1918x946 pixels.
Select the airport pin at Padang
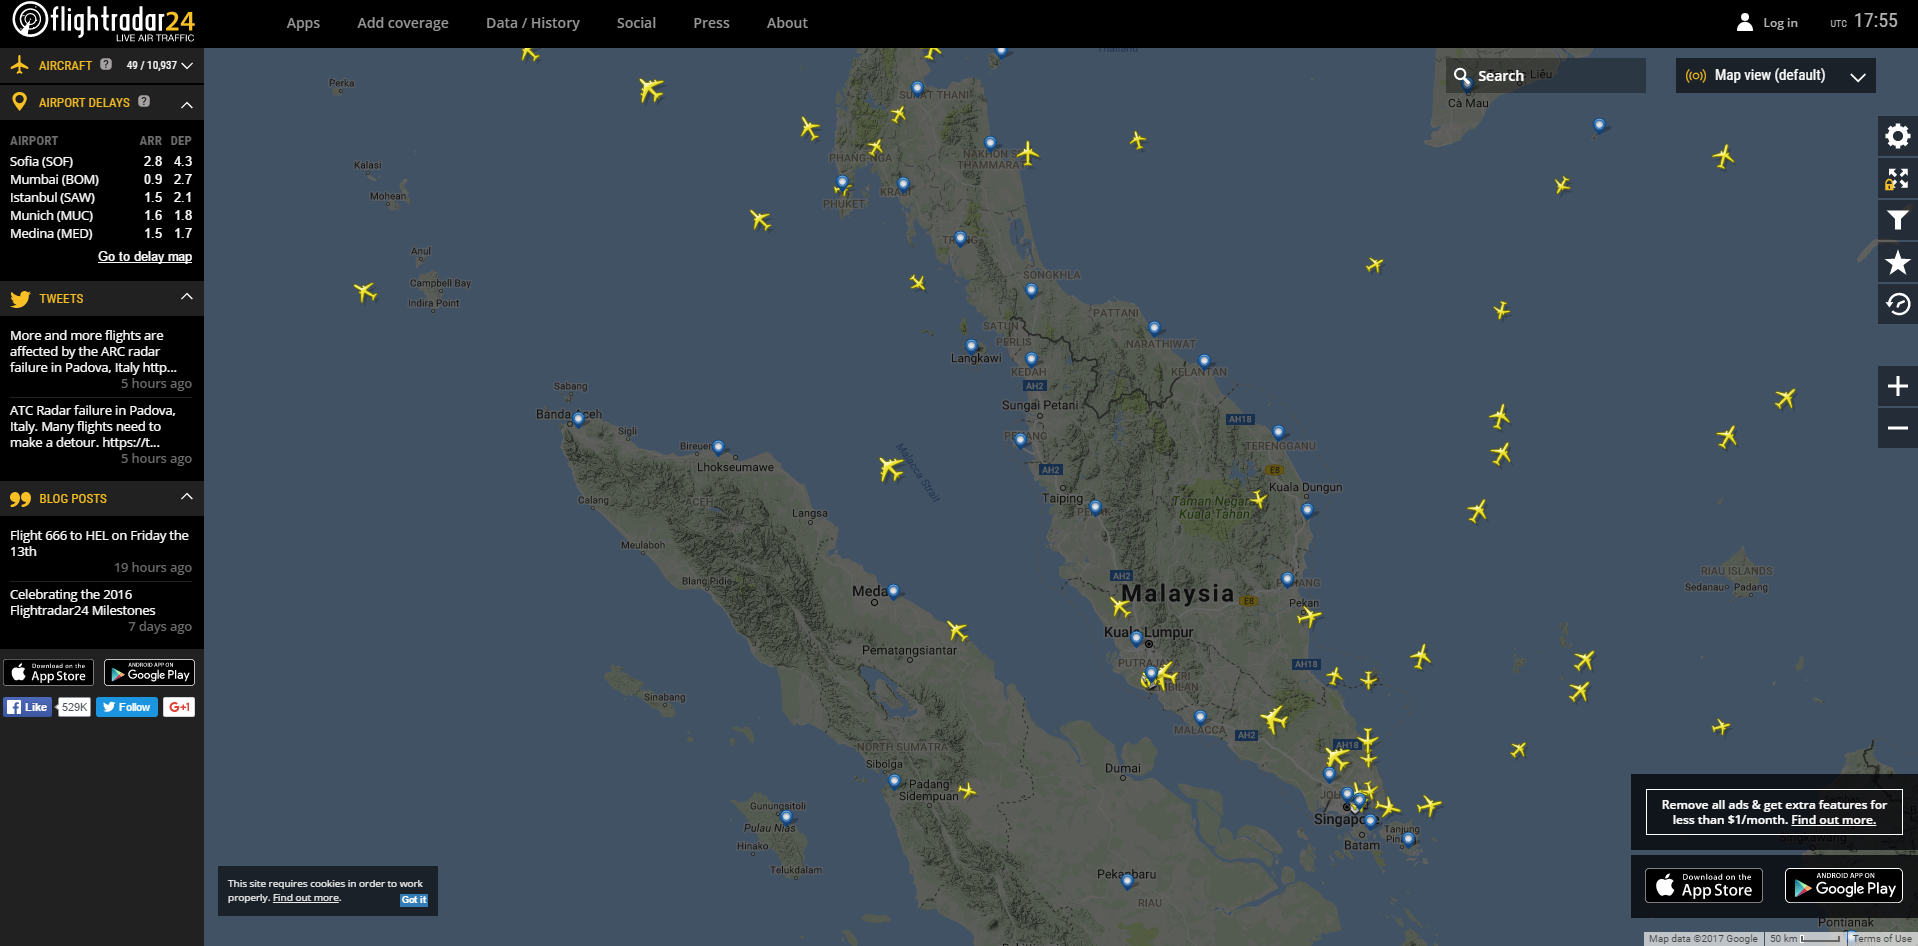tap(894, 782)
